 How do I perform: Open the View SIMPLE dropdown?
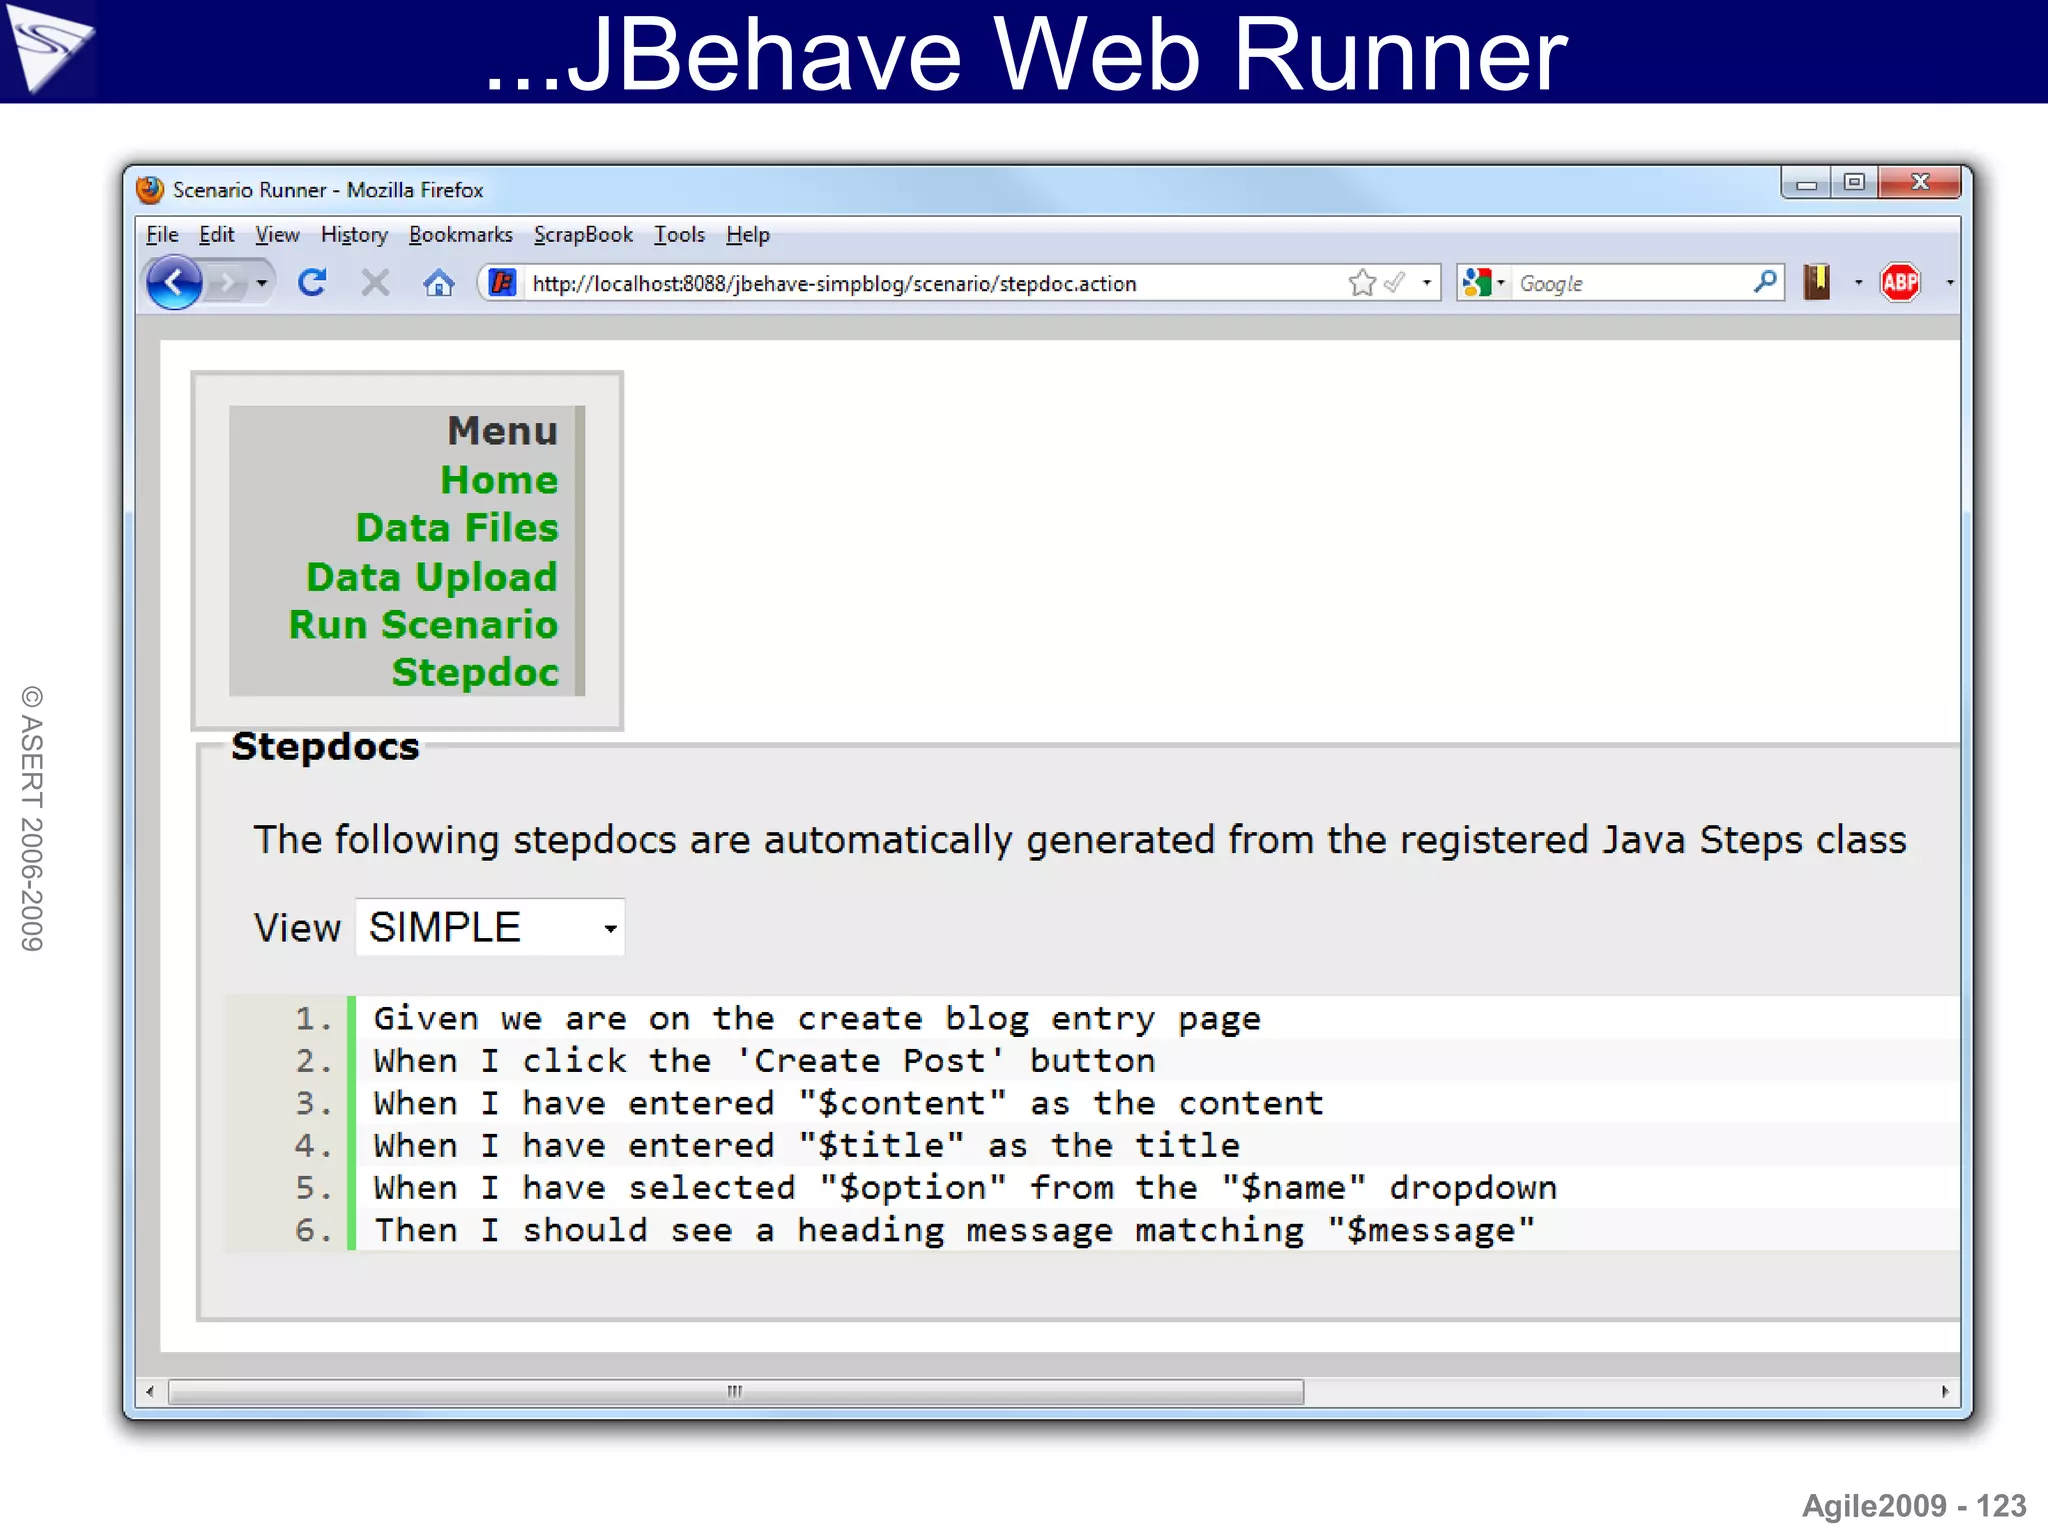coord(491,927)
